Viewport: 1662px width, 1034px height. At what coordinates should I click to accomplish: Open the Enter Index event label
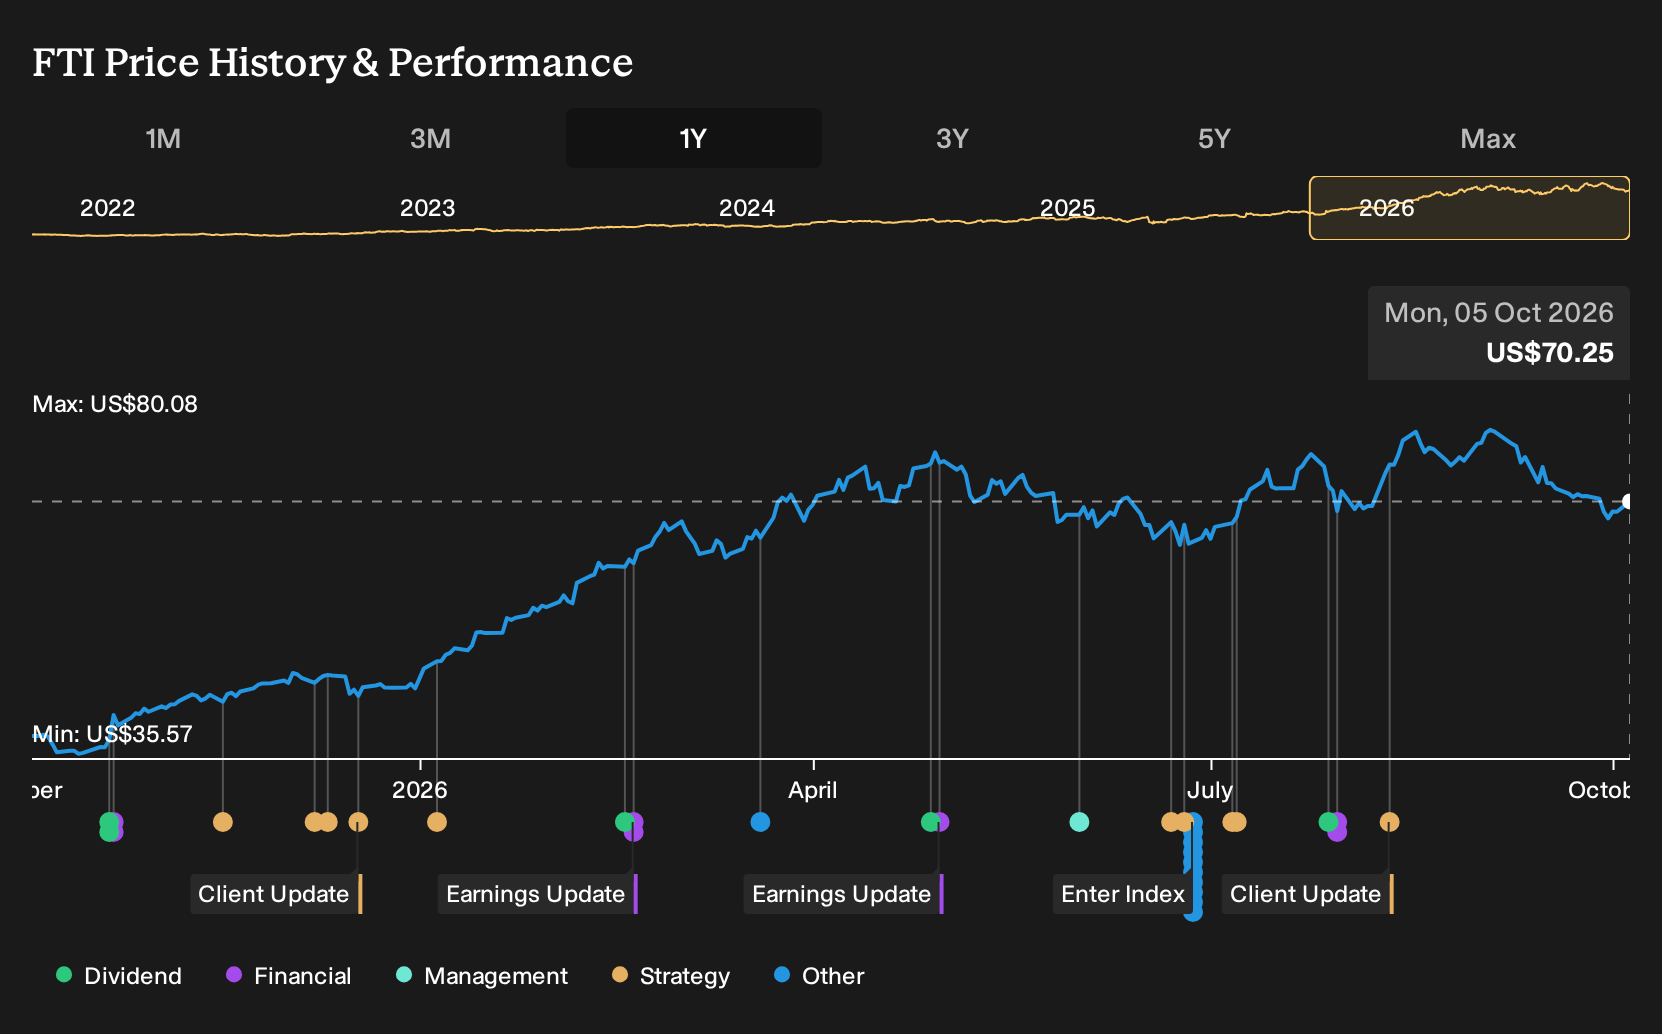[1122, 894]
